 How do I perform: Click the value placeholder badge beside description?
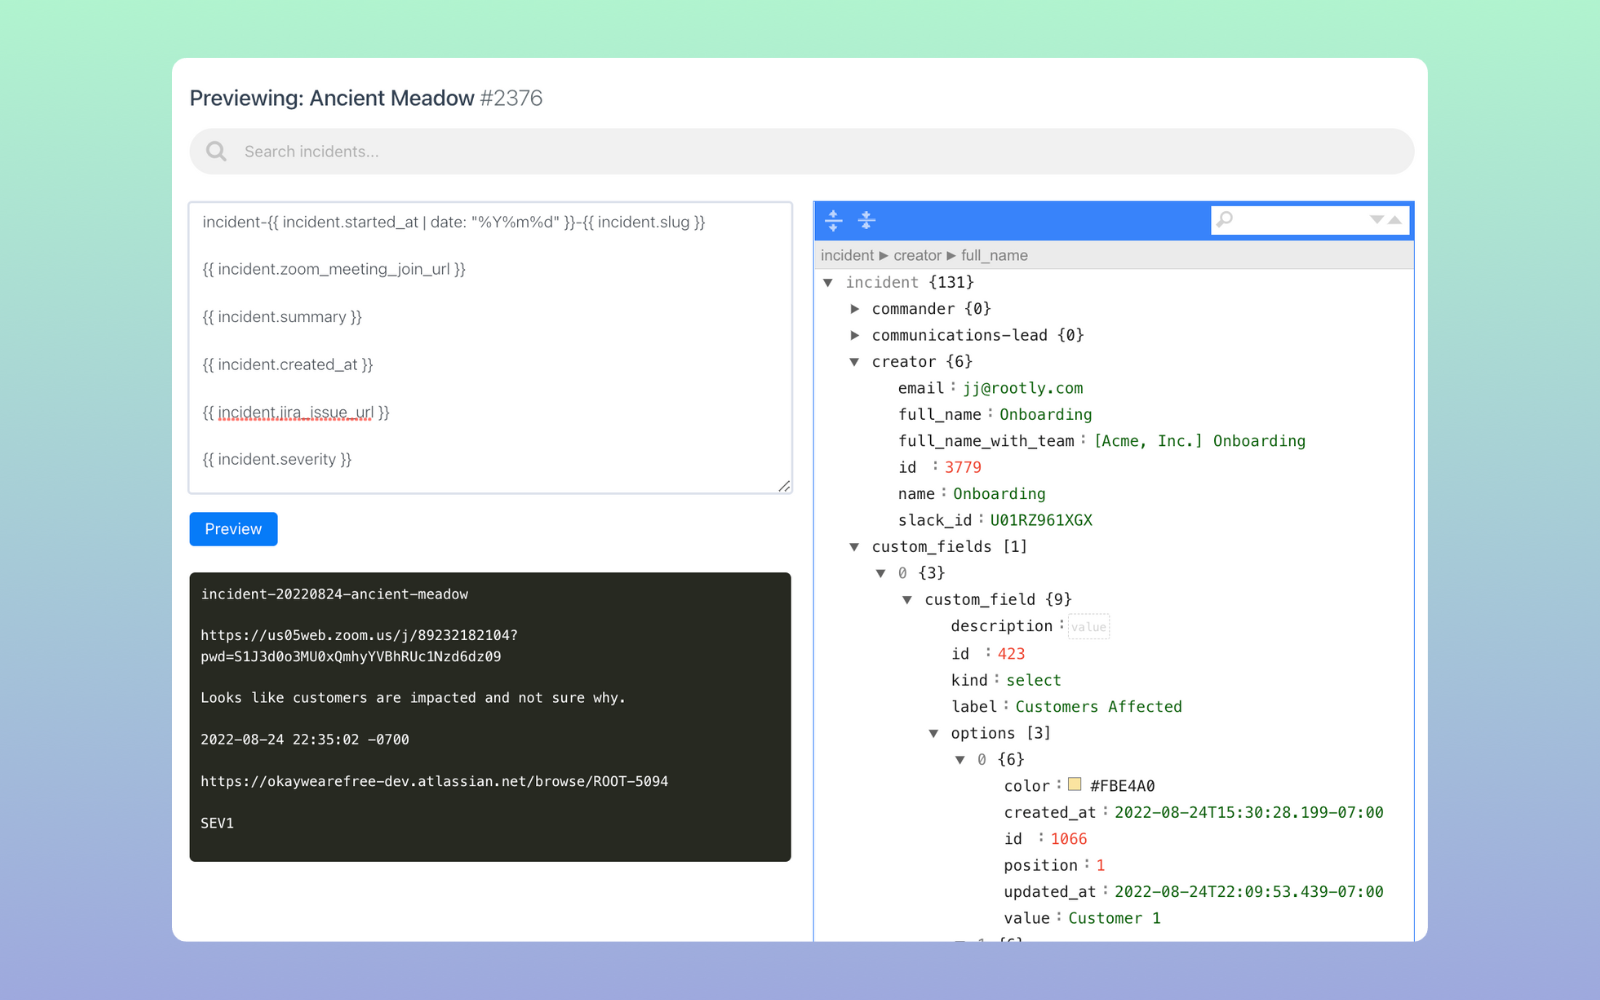pyautogui.click(x=1088, y=626)
